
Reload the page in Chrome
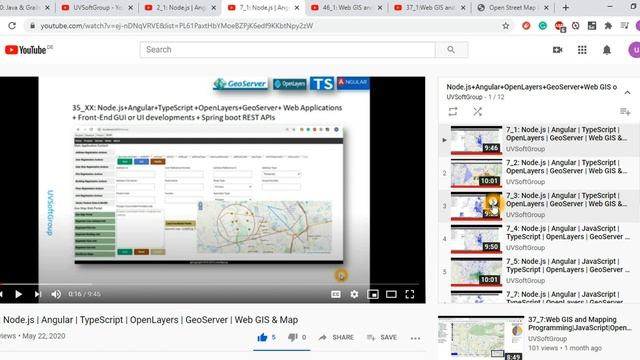(12, 26)
